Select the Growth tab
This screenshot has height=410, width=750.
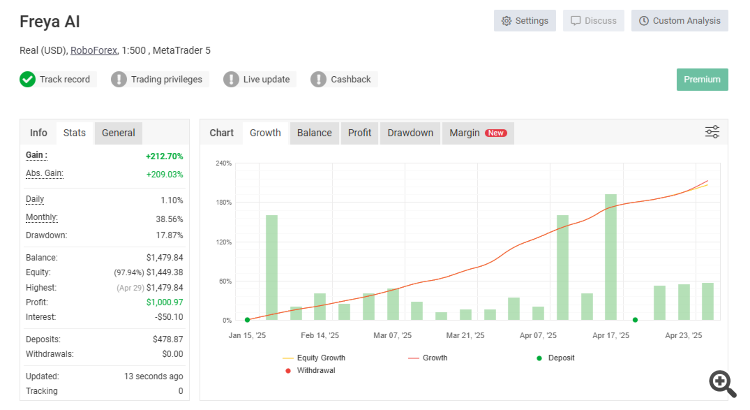[x=265, y=133]
